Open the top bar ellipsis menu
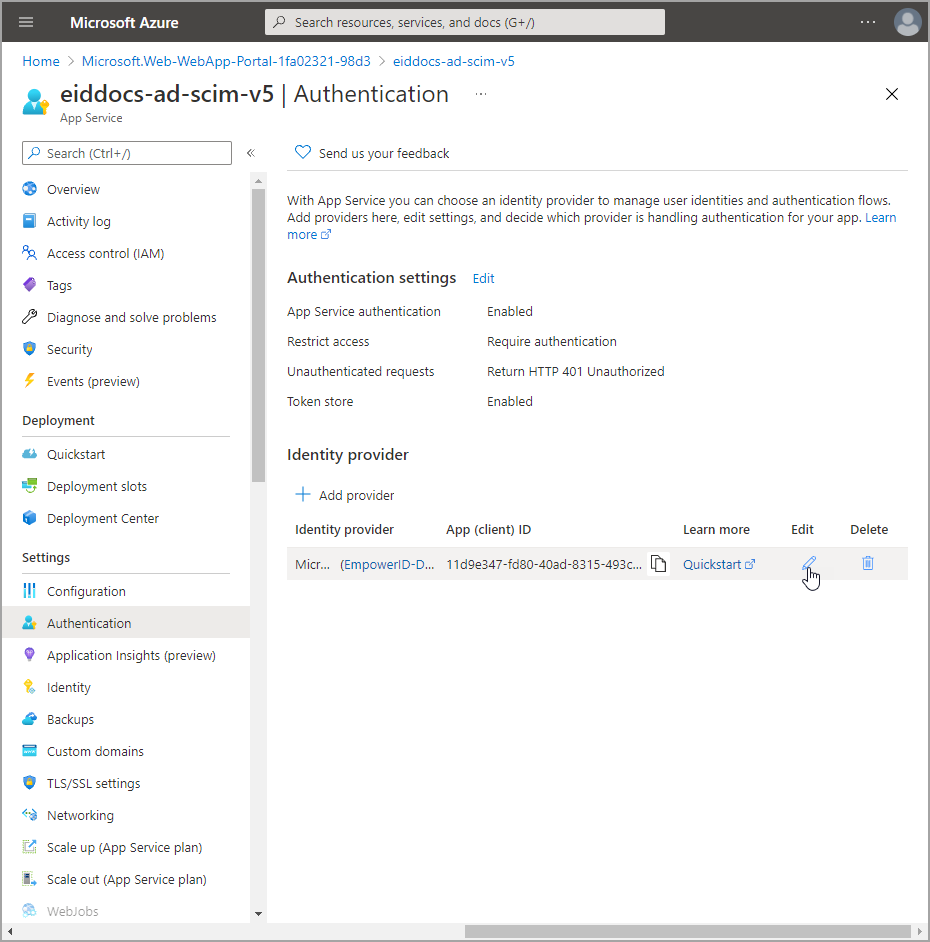930x942 pixels. pyautogui.click(x=868, y=22)
